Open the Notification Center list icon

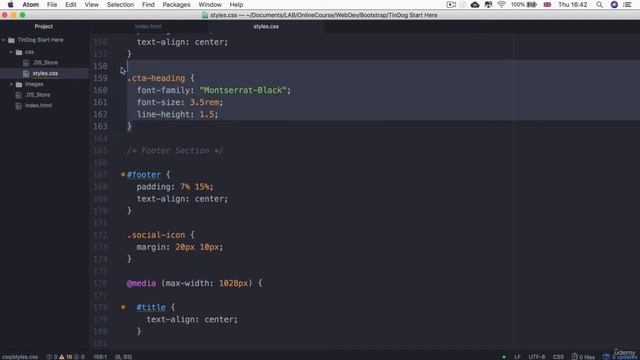coord(627,4)
